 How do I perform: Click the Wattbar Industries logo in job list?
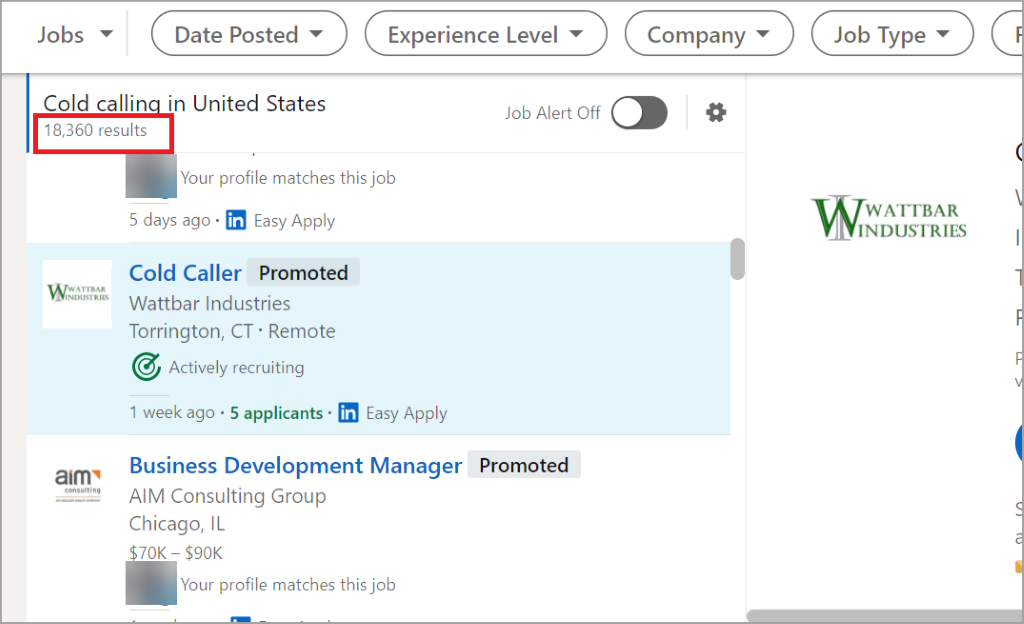[77, 293]
